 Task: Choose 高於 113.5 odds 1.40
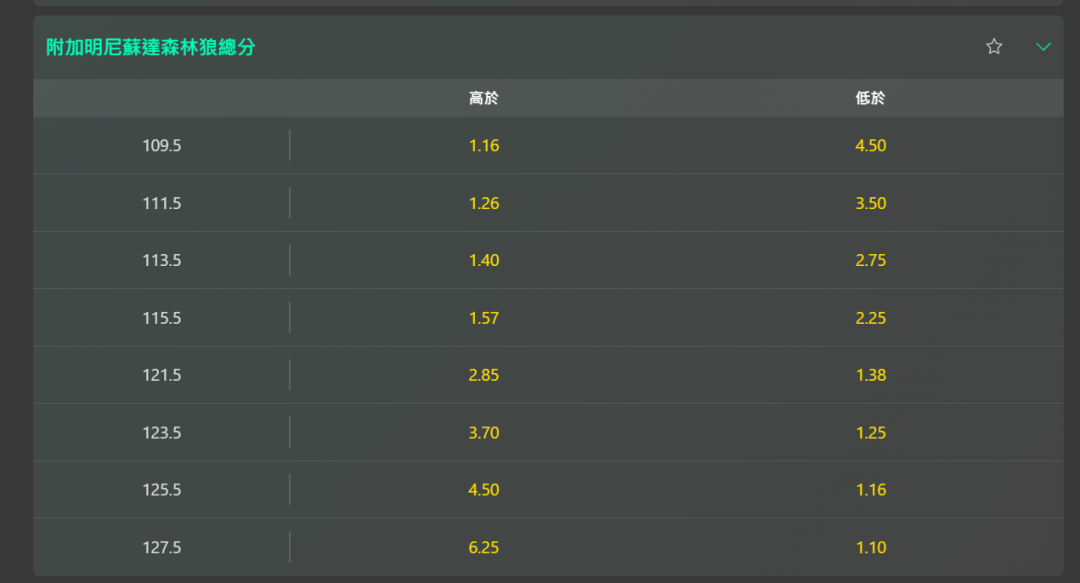(484, 261)
